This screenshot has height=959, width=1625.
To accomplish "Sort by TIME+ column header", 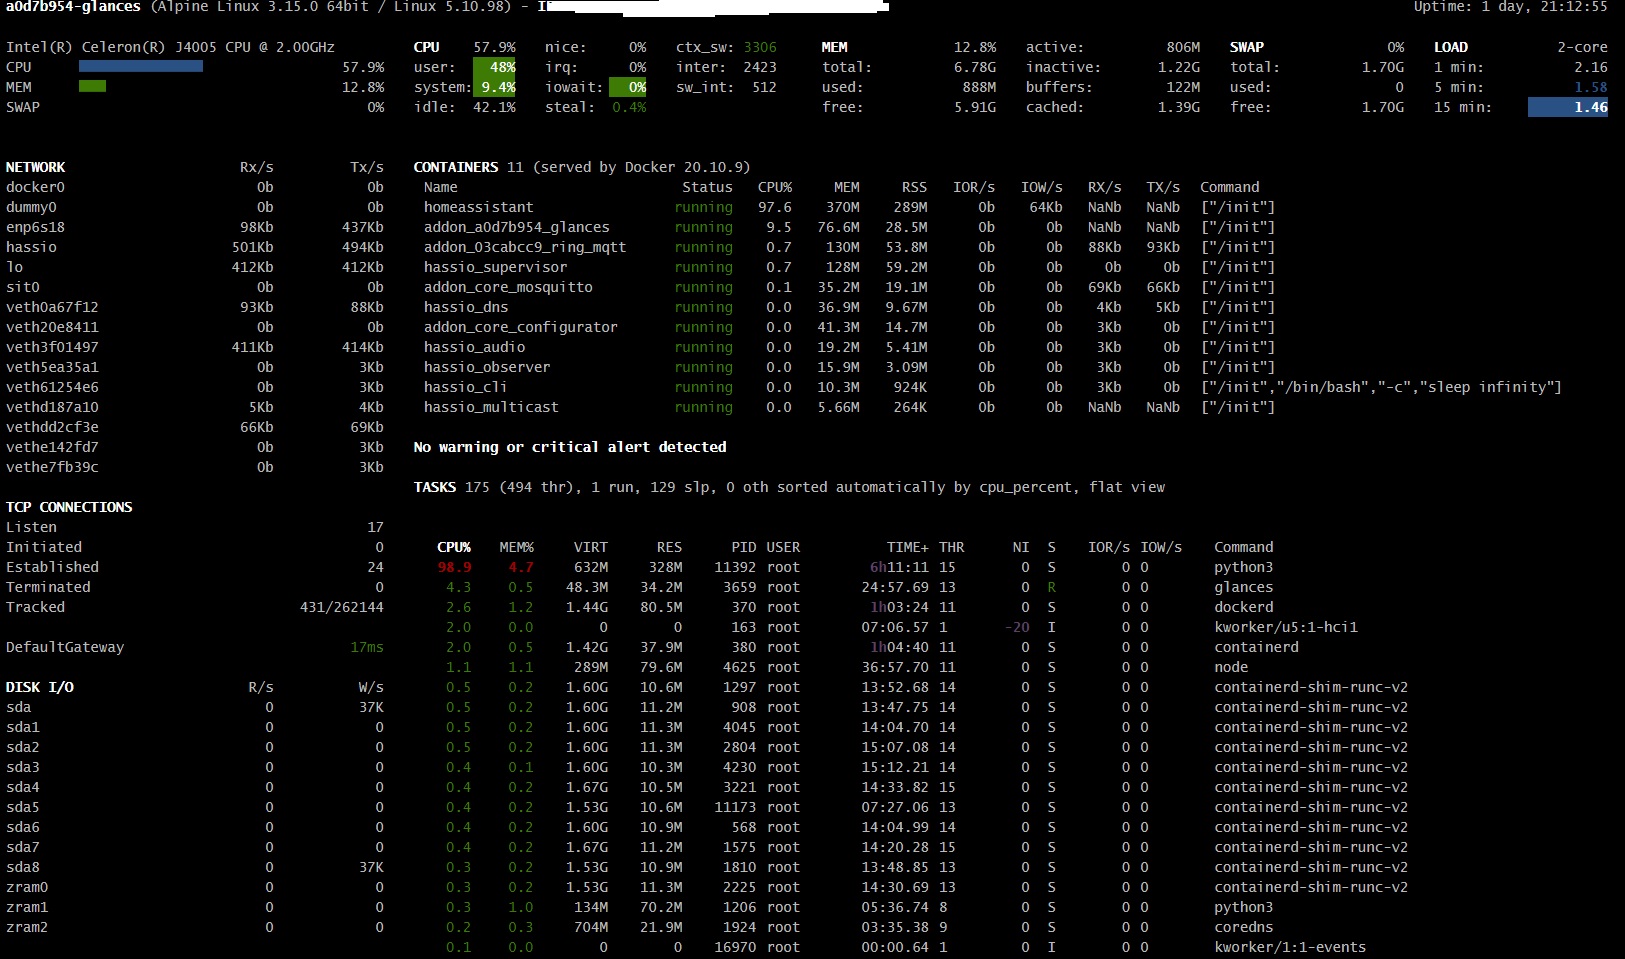I will pos(906,547).
